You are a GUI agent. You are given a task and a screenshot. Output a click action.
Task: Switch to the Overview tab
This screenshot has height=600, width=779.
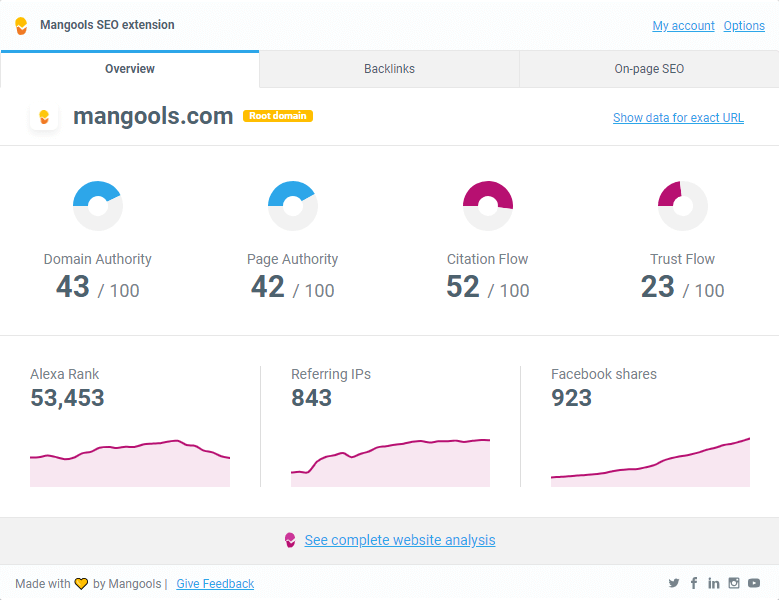pyautogui.click(x=130, y=69)
